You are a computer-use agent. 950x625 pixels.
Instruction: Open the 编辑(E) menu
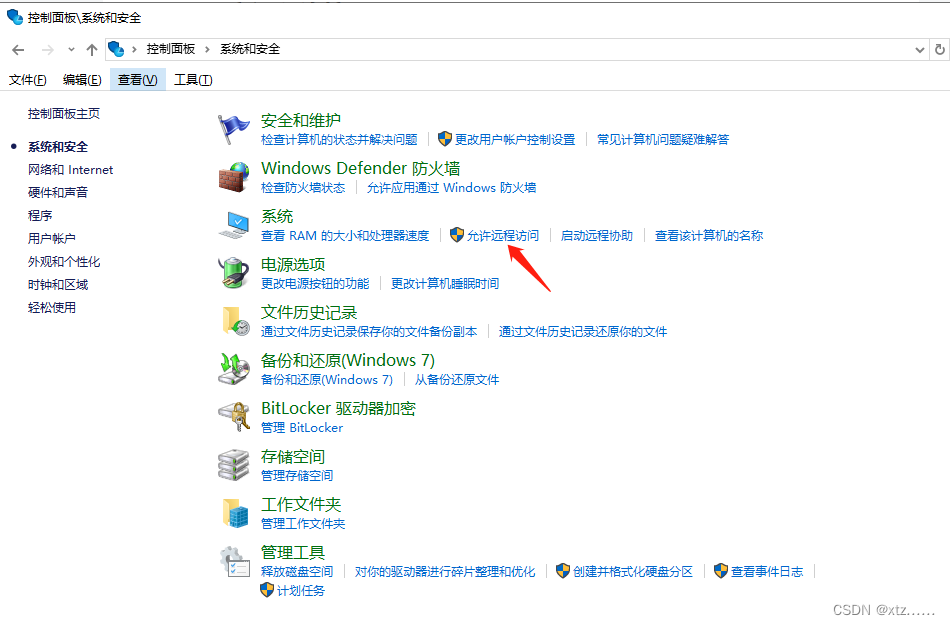click(82, 80)
